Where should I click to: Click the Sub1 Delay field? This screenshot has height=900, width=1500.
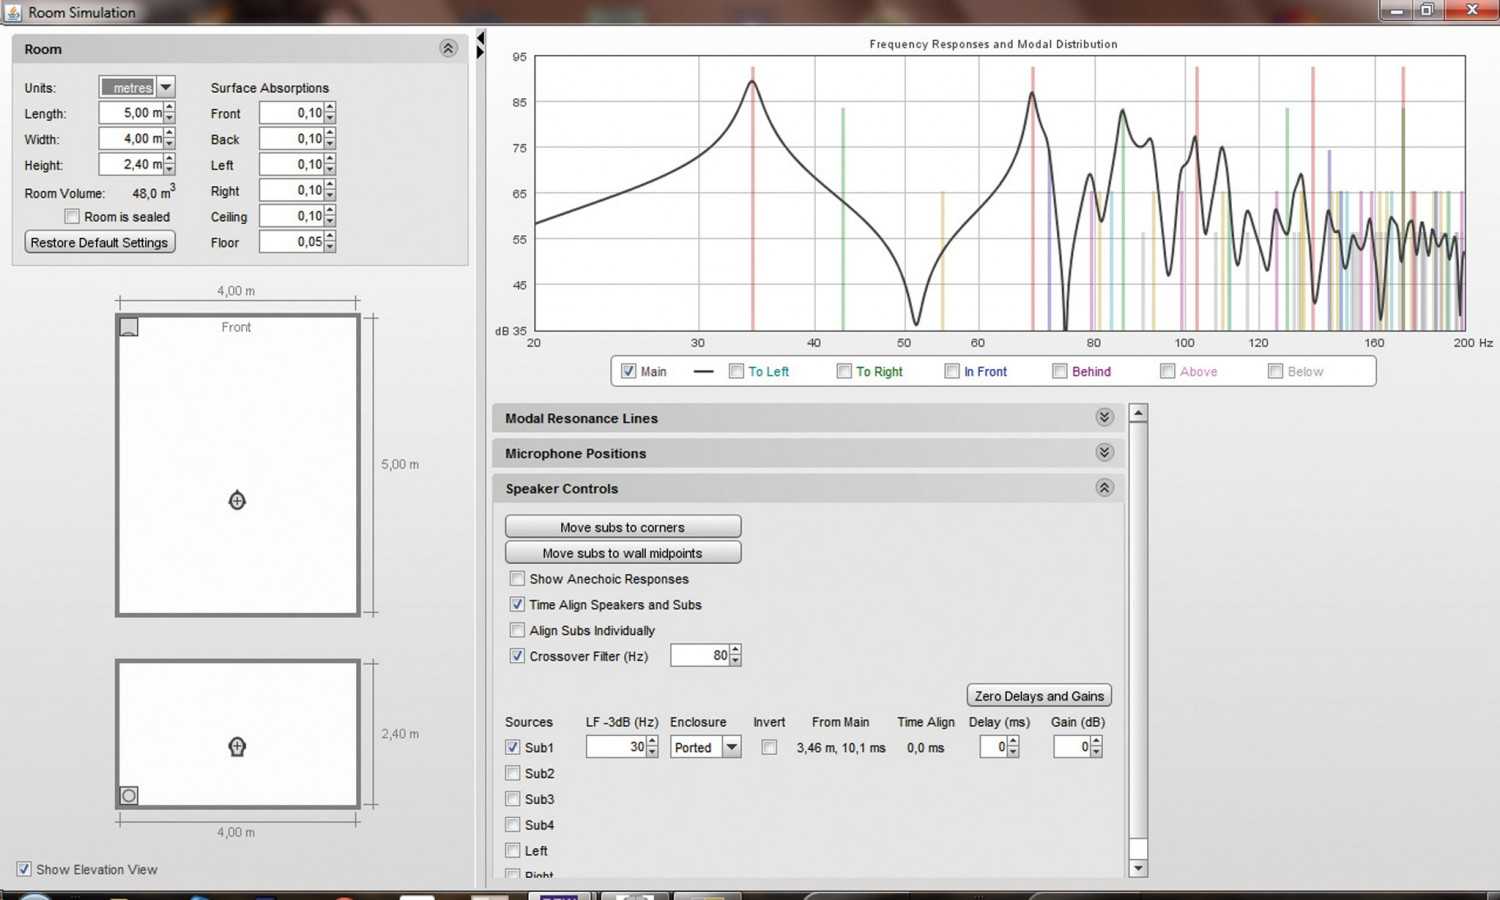coord(993,747)
